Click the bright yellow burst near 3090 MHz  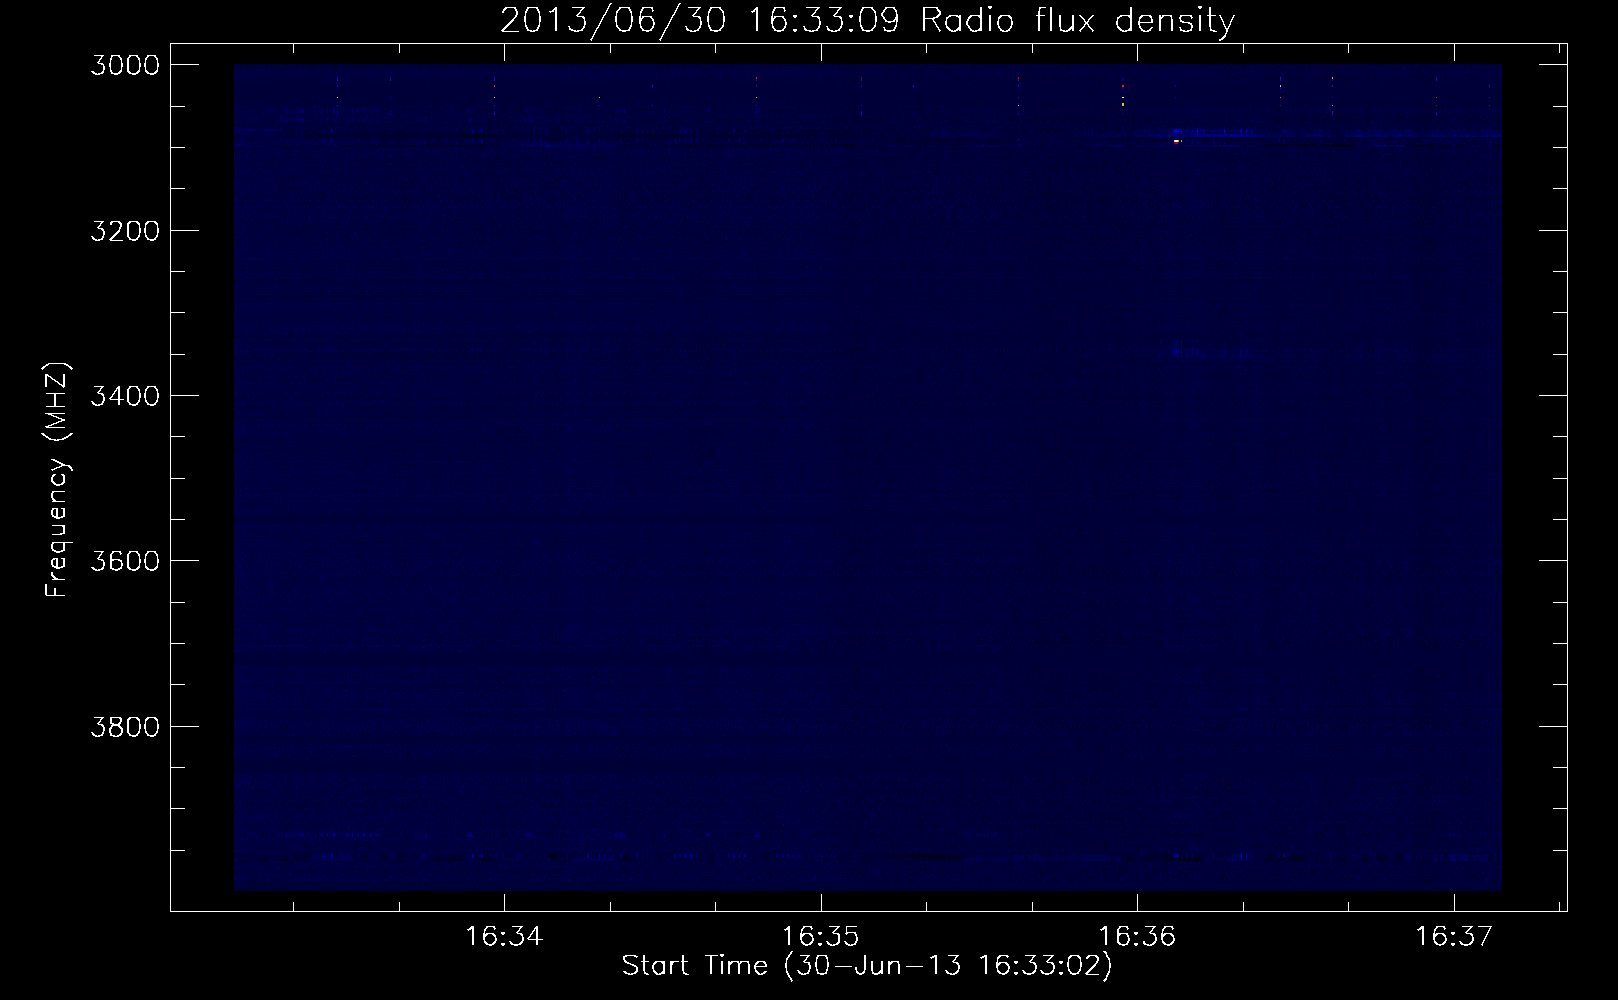pos(1177,141)
